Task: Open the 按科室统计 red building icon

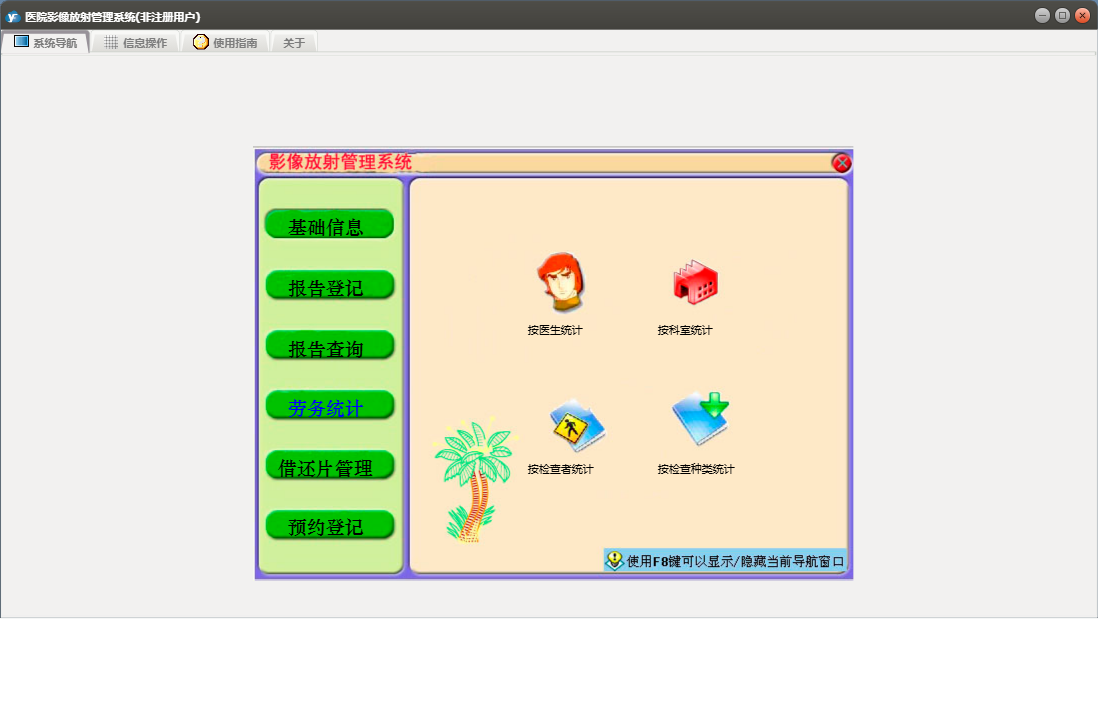Action: tap(695, 283)
